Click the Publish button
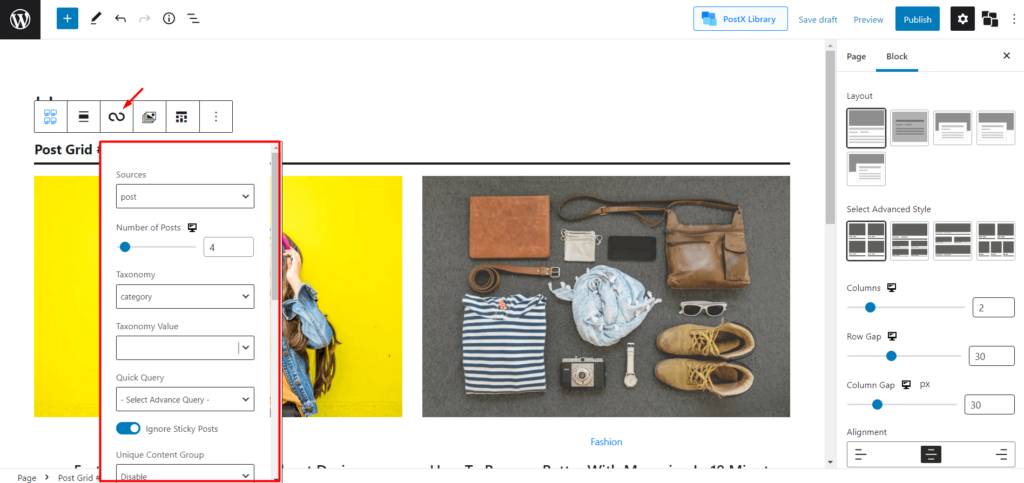1024x483 pixels. 918,19
